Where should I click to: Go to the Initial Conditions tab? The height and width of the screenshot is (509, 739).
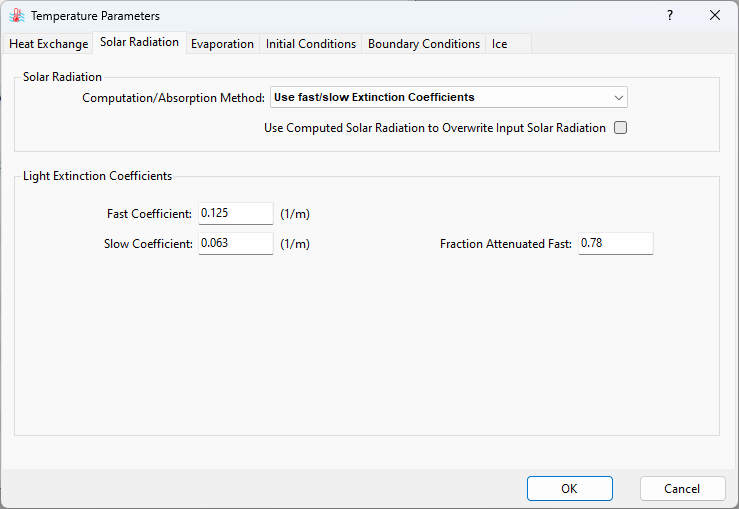tap(311, 44)
